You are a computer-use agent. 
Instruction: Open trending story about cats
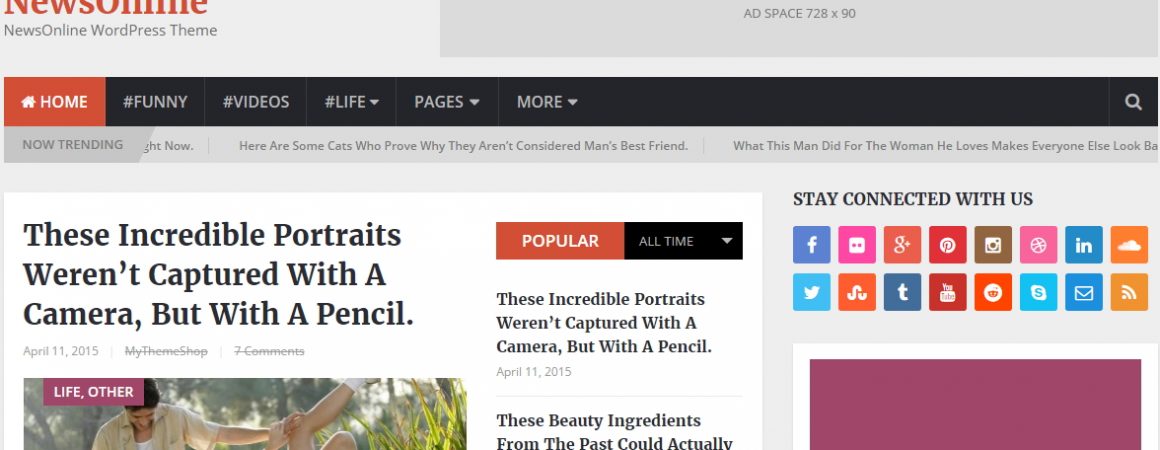tap(463, 146)
